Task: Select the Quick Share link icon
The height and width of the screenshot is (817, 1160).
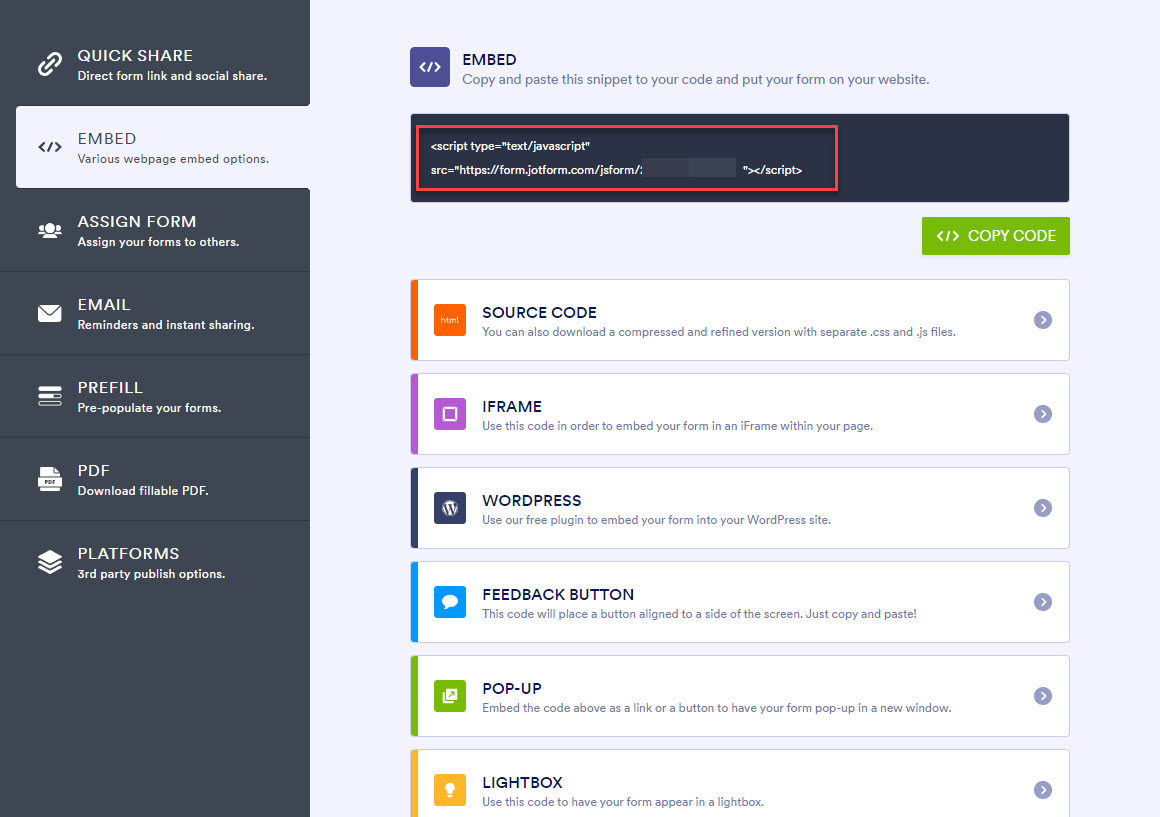Action: (x=49, y=63)
